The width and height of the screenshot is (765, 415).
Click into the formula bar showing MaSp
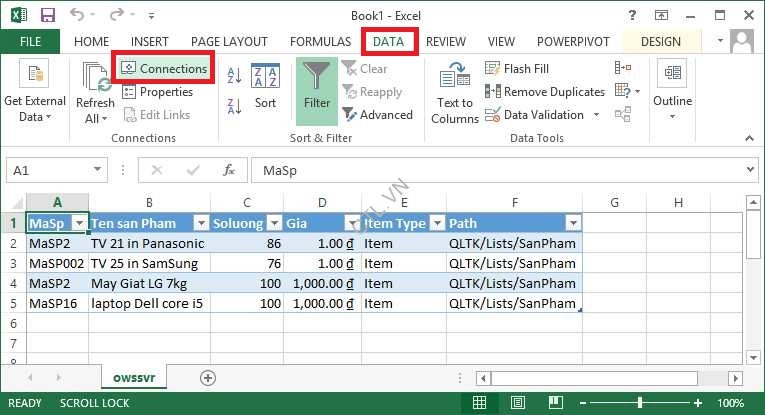point(498,170)
